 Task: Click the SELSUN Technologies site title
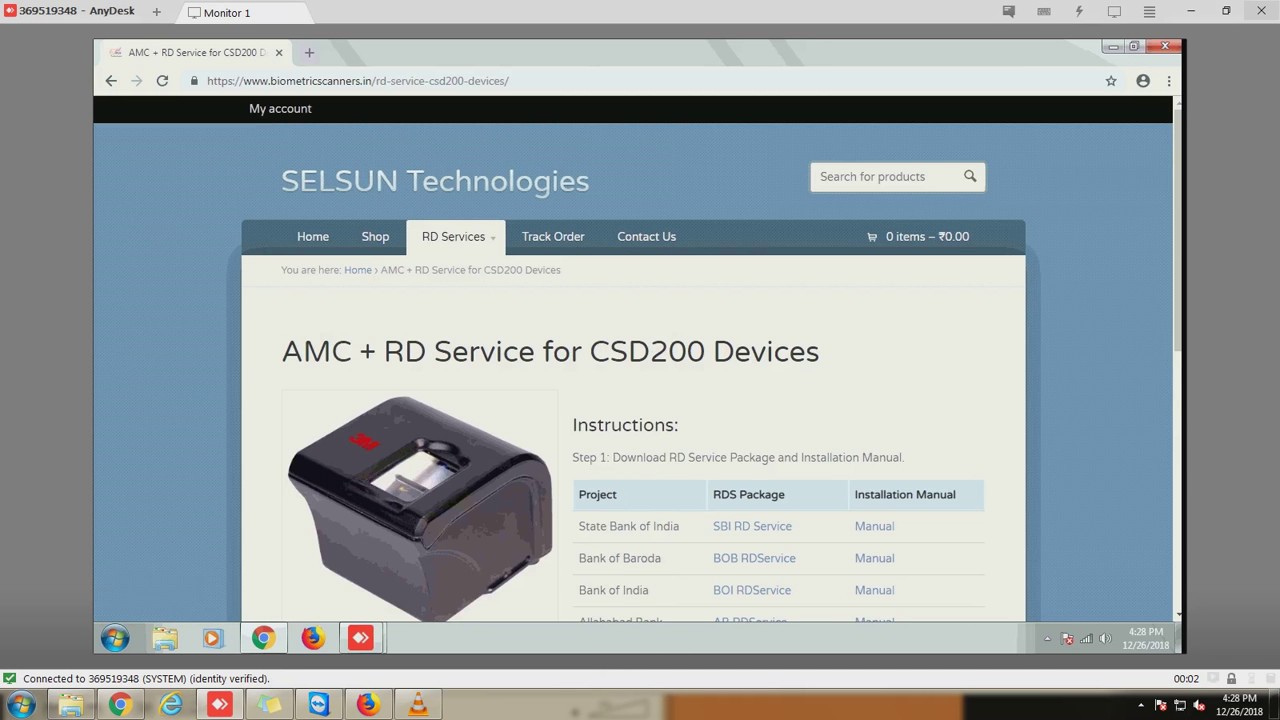435,181
